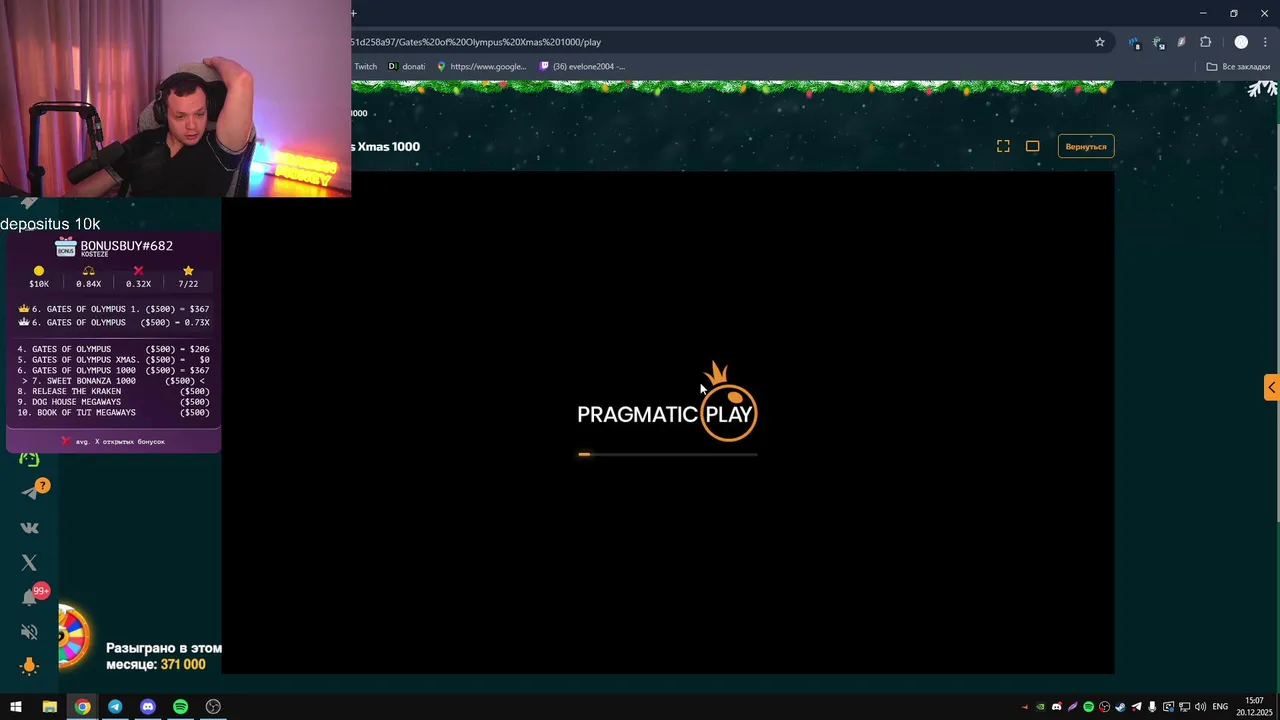Open OBS Studio from the taskbar
Image resolution: width=1280 pixels, height=720 pixels.
pos(213,707)
